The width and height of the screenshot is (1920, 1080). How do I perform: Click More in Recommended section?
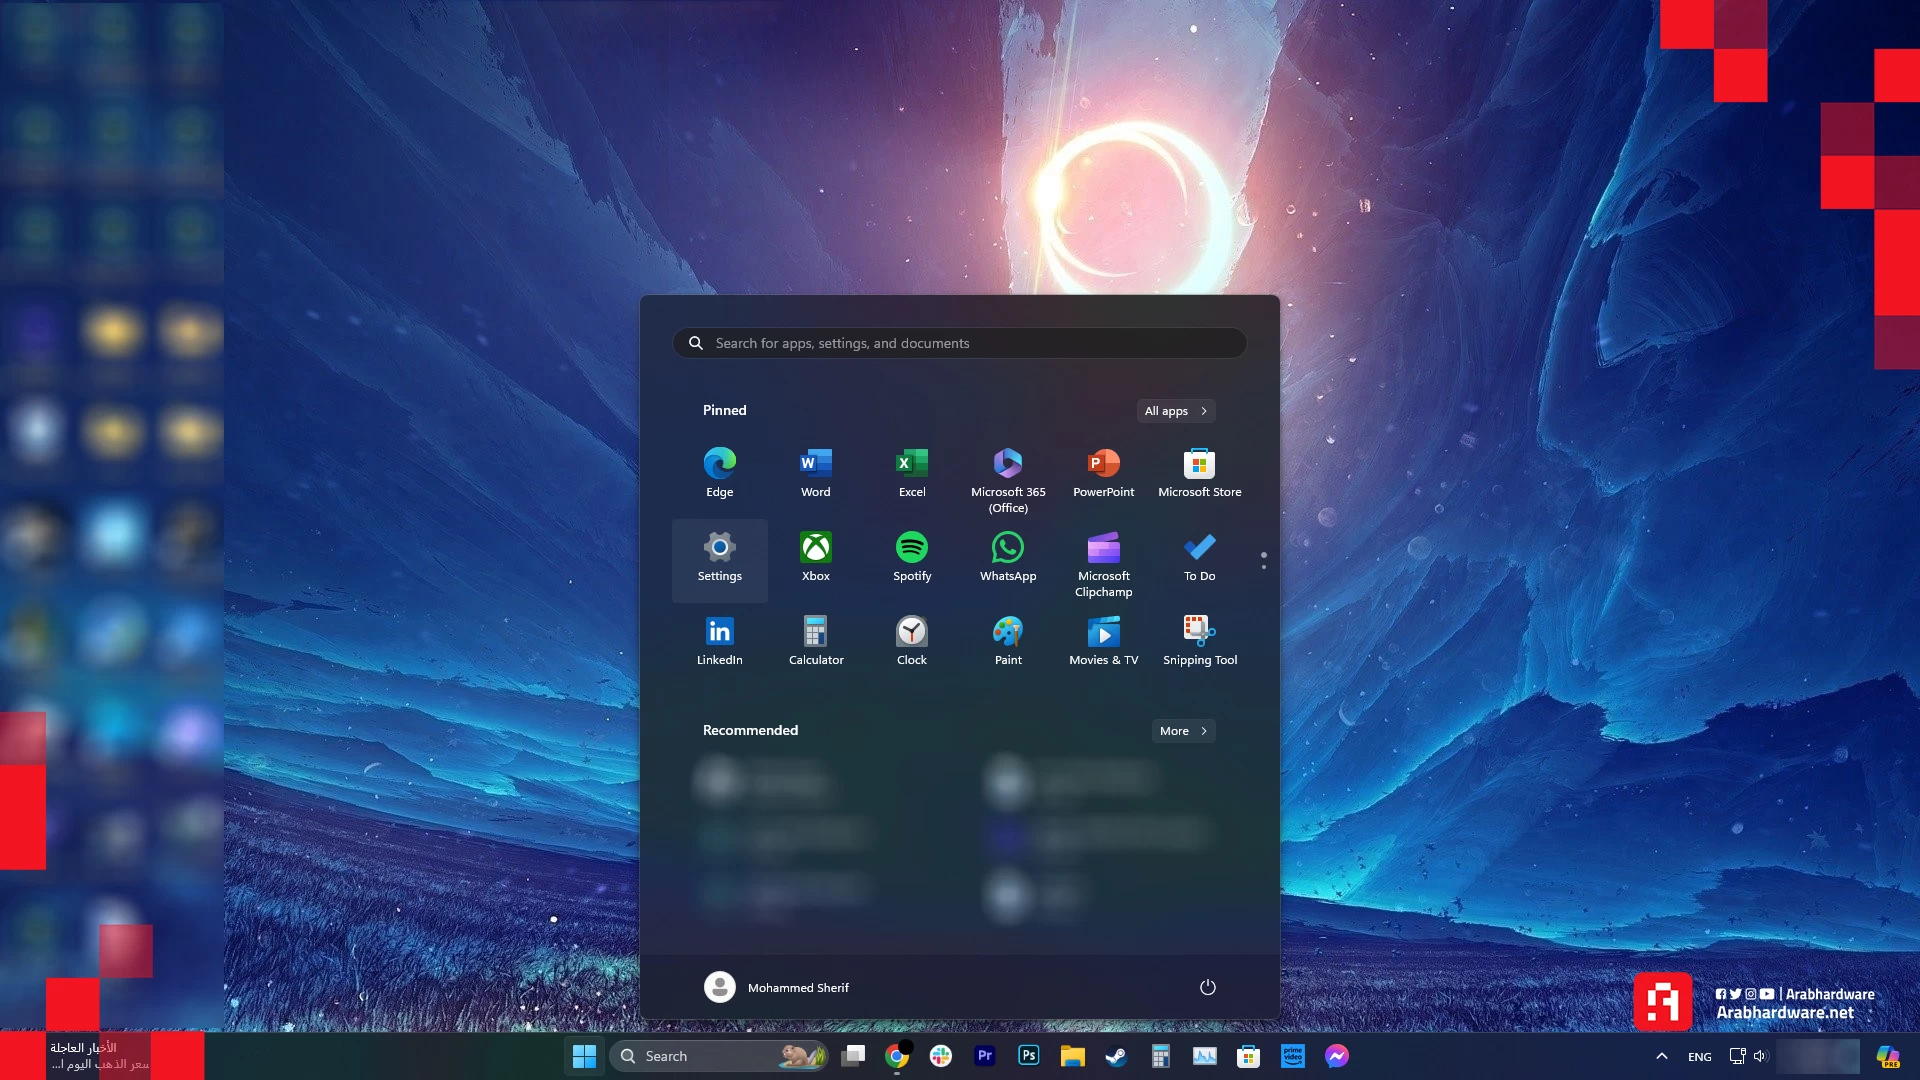(x=1183, y=731)
